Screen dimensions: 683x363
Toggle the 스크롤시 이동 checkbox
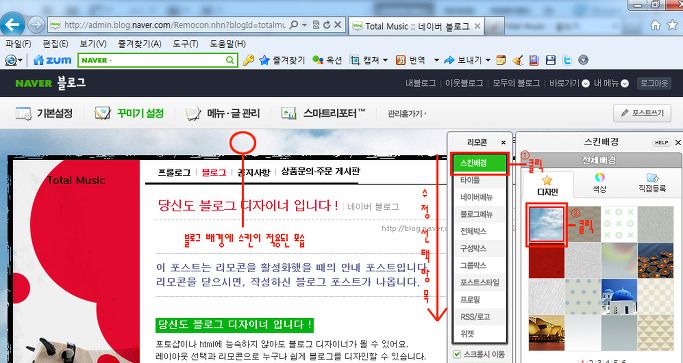click(x=457, y=354)
